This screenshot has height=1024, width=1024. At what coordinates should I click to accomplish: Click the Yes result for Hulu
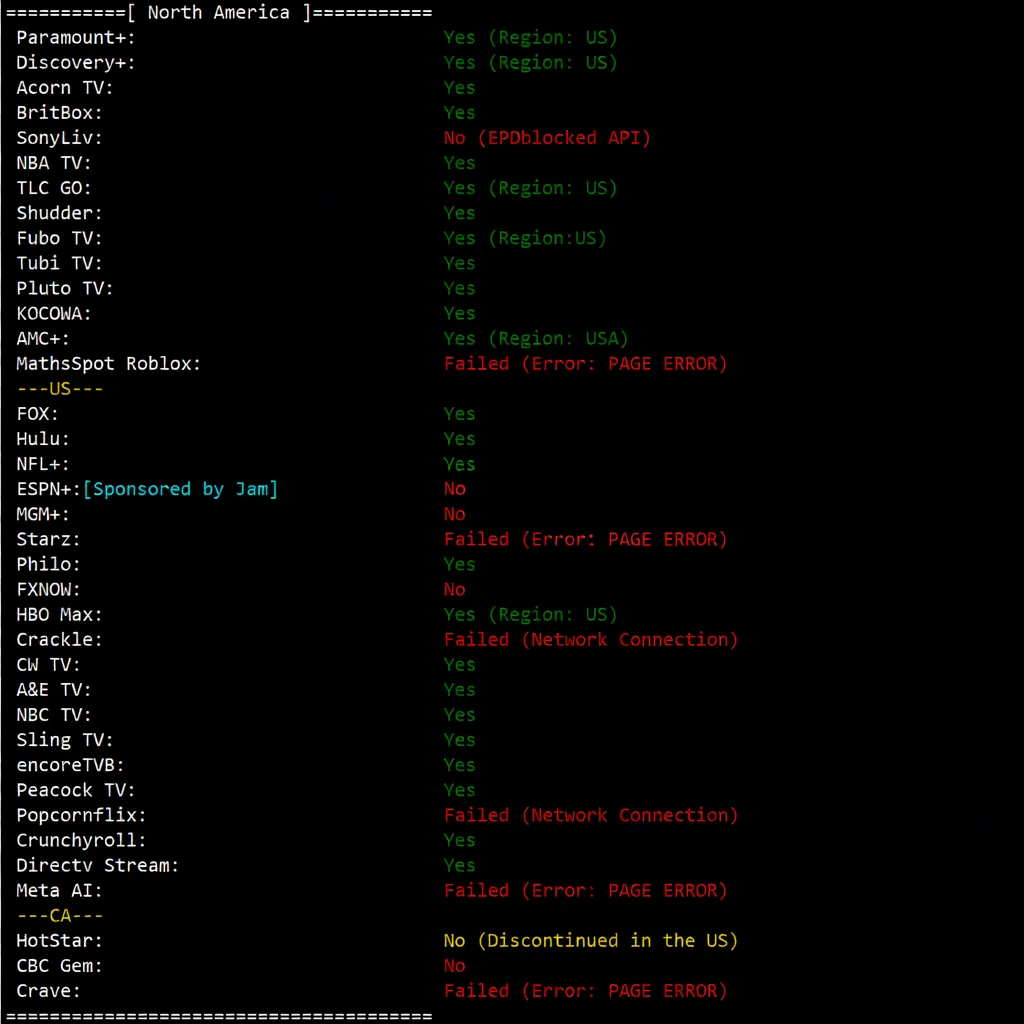[x=460, y=439]
